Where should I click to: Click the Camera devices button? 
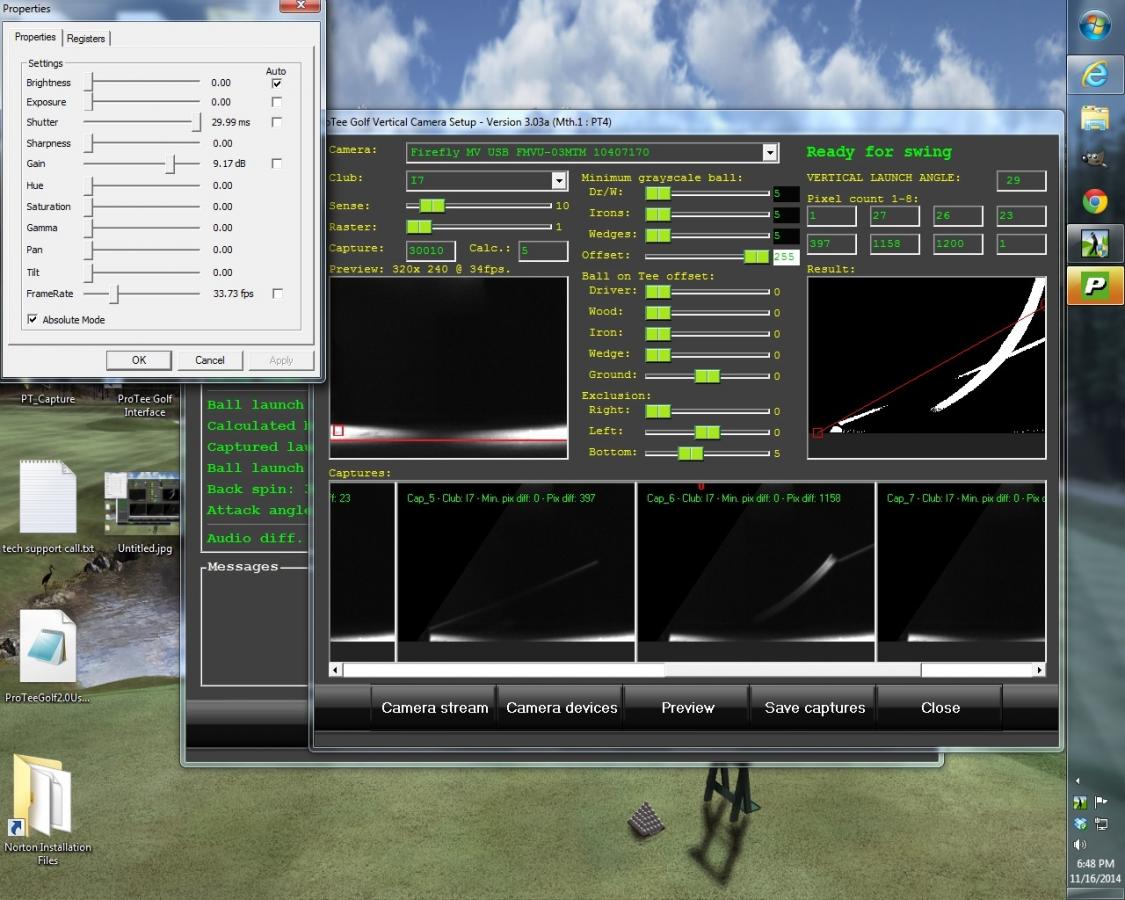[x=562, y=708]
